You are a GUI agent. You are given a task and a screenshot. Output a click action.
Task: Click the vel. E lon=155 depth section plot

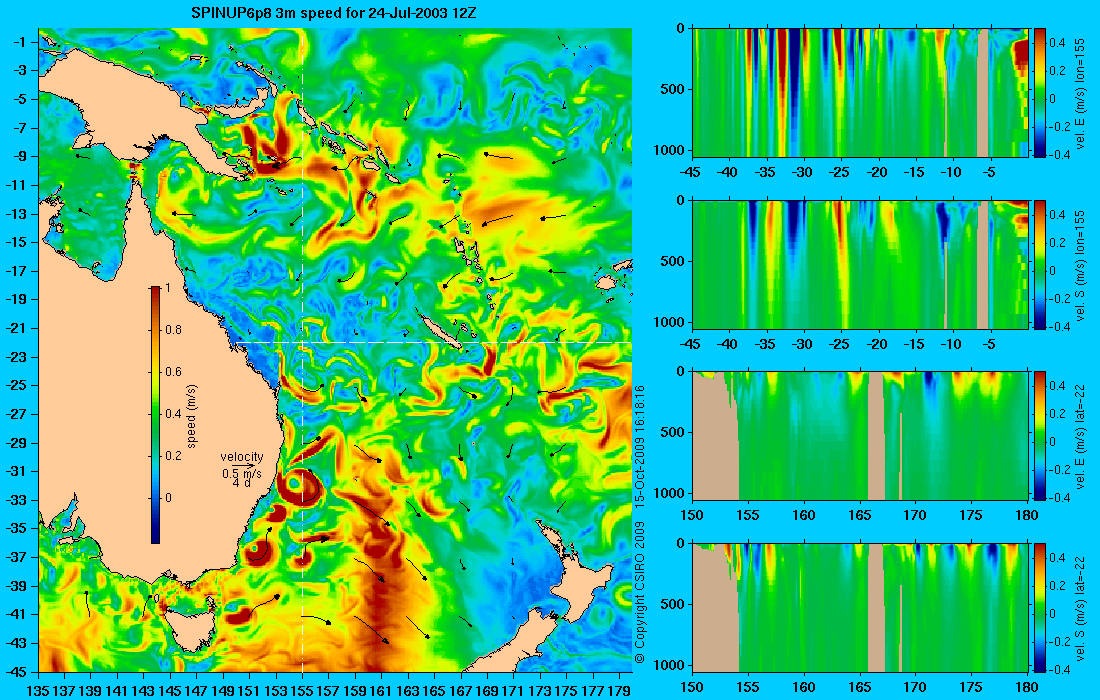pos(860,92)
